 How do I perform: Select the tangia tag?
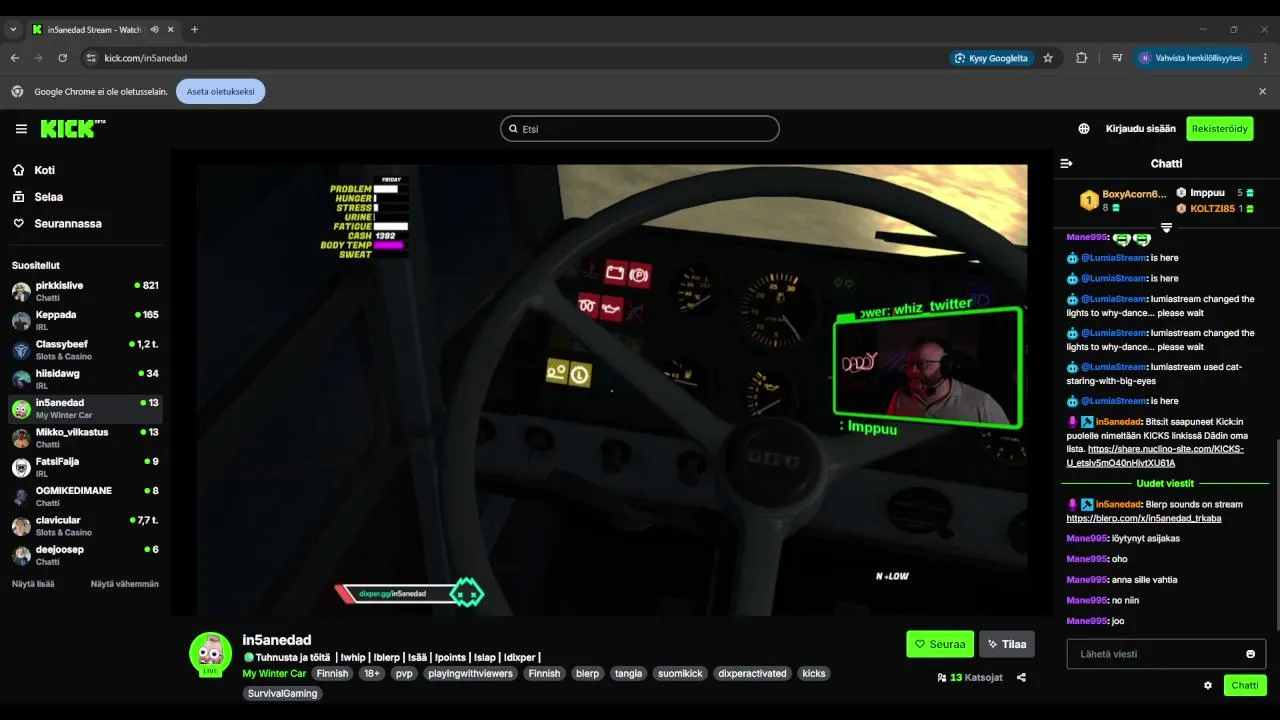tap(628, 674)
